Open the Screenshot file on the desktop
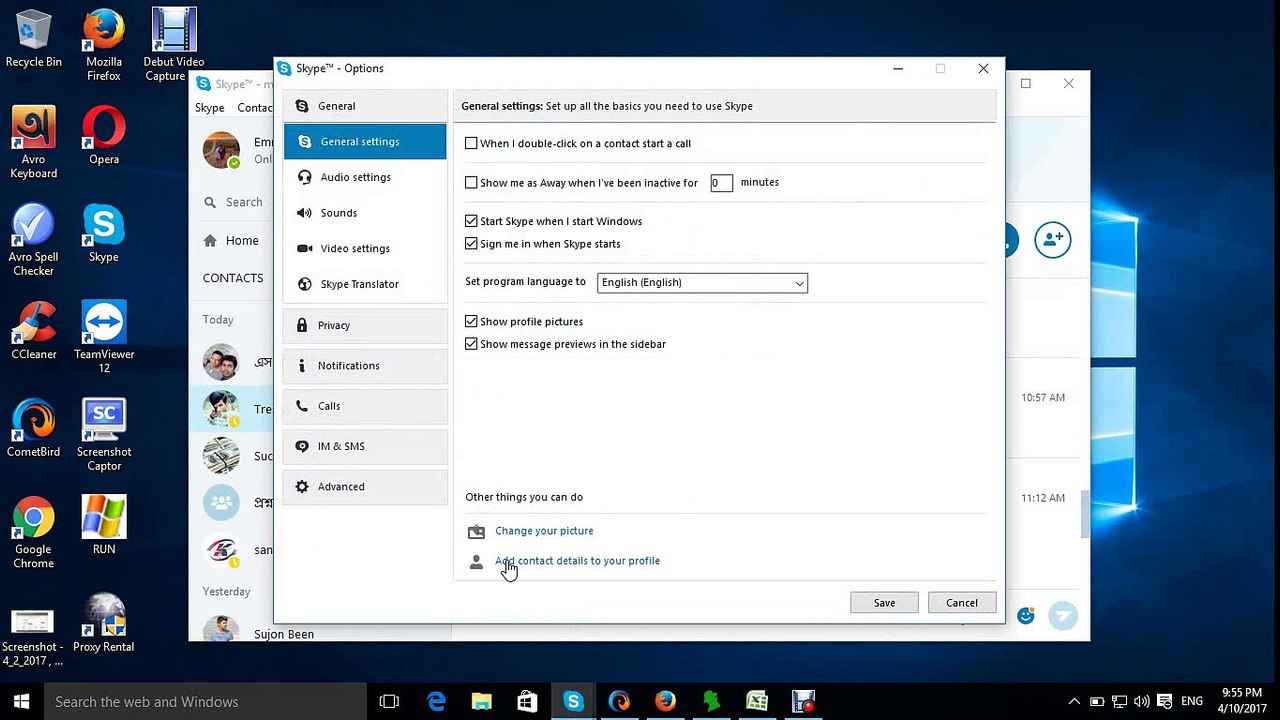 click(34, 637)
